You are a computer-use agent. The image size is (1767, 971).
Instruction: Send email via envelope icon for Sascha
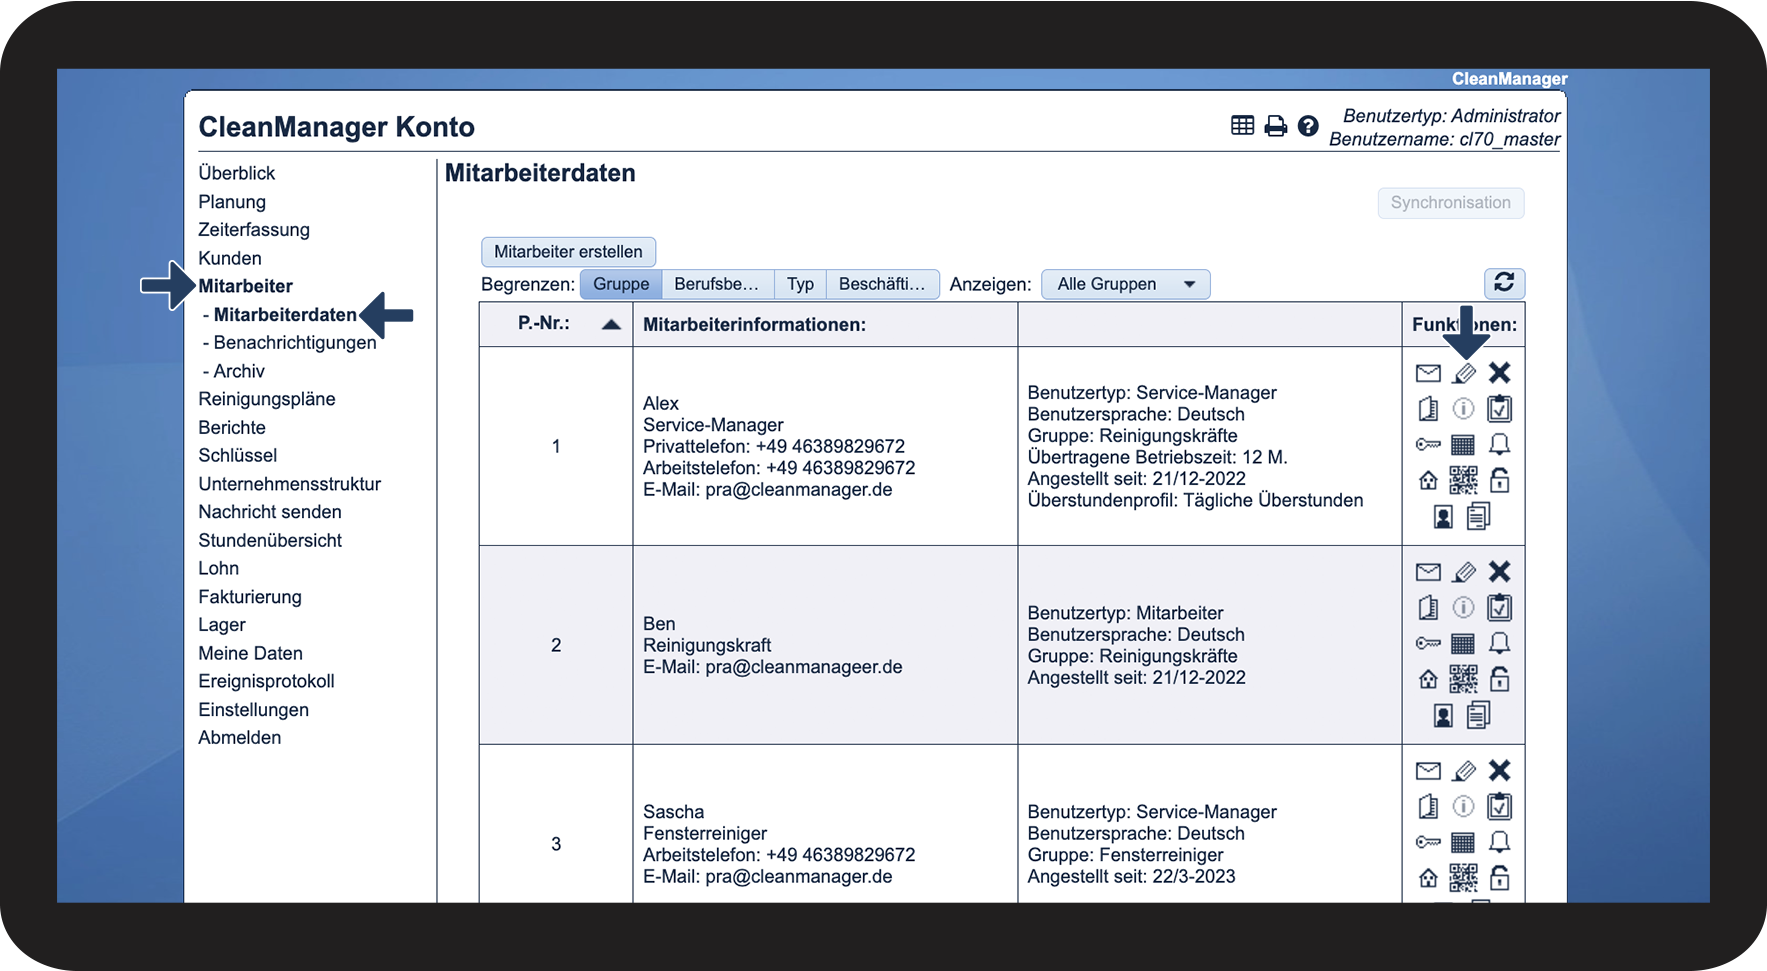pyautogui.click(x=1428, y=770)
